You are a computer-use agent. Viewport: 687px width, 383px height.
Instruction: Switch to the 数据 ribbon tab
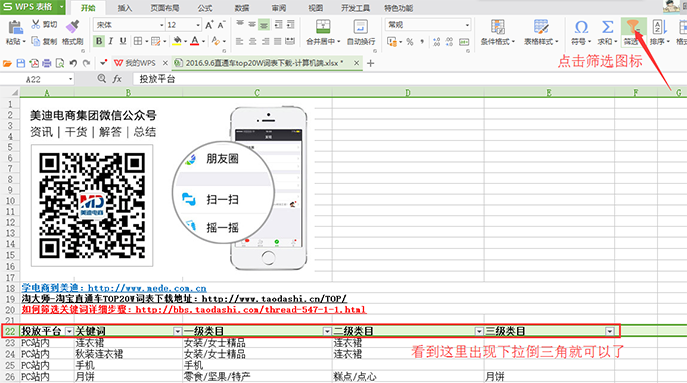pos(242,8)
